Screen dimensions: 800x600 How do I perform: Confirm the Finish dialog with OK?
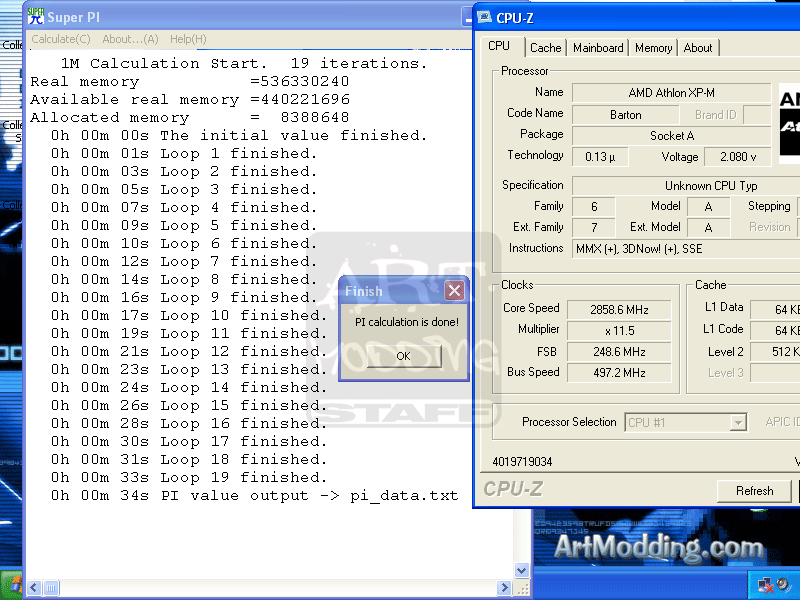tap(404, 356)
